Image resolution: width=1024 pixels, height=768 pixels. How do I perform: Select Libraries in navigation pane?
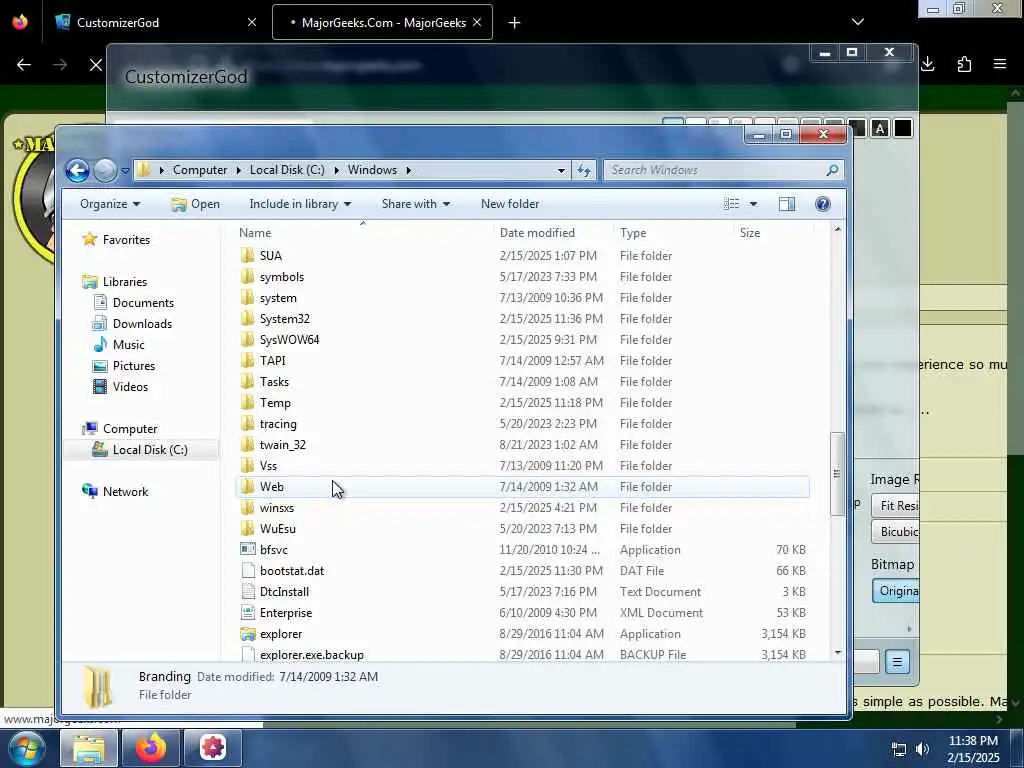124,281
